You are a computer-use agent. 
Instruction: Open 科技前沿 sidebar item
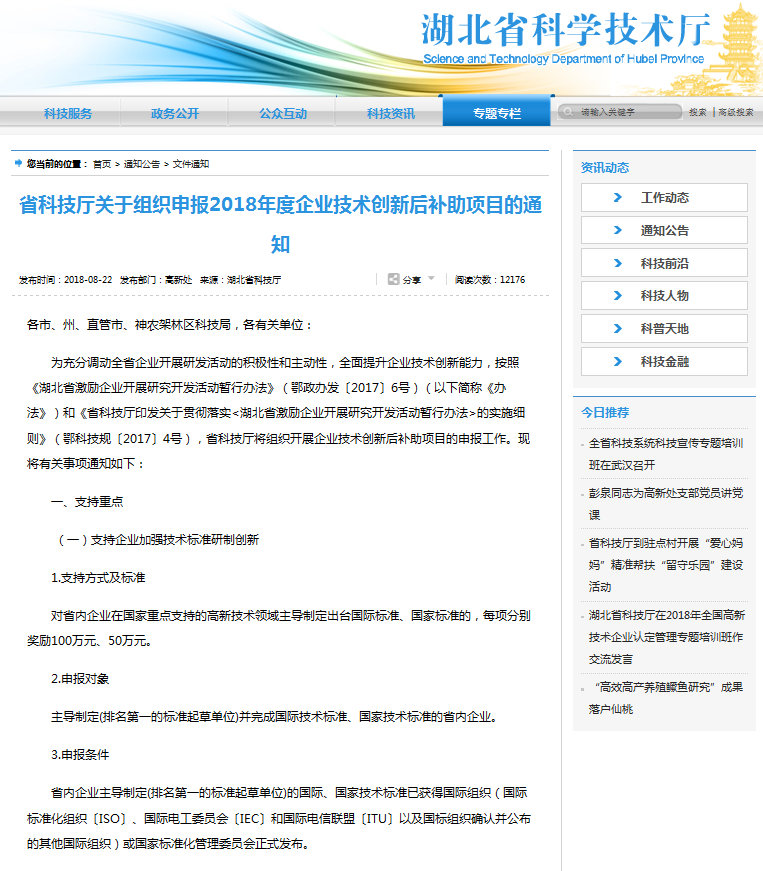(x=664, y=263)
